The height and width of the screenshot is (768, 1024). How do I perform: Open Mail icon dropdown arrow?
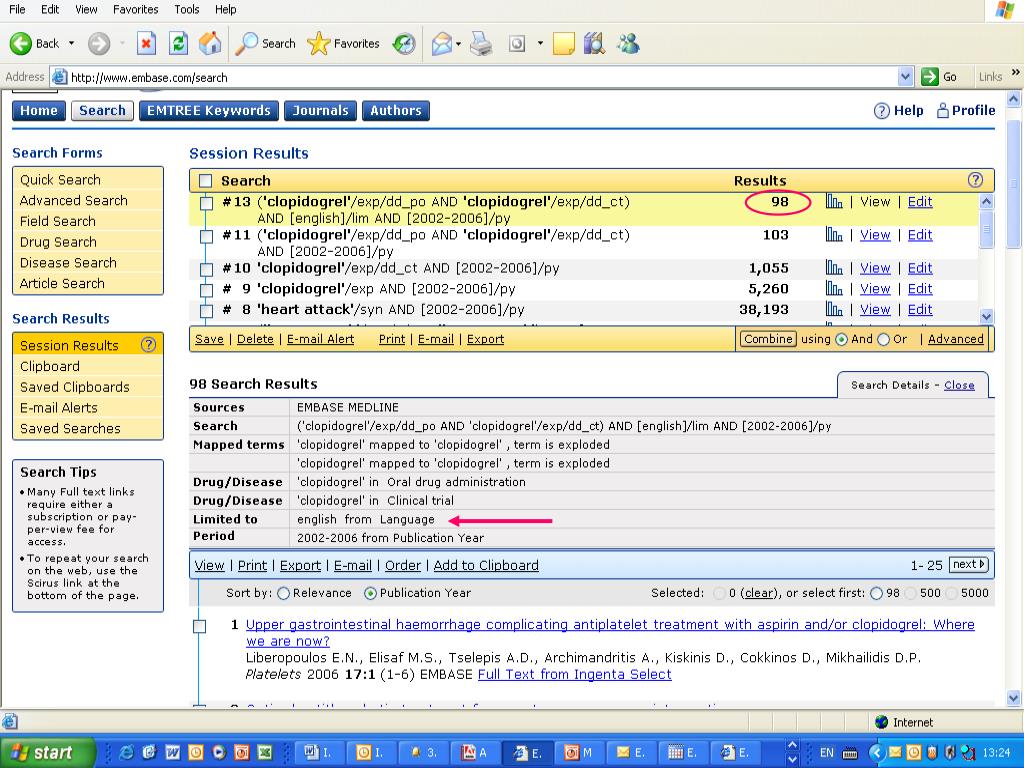(x=458, y=44)
